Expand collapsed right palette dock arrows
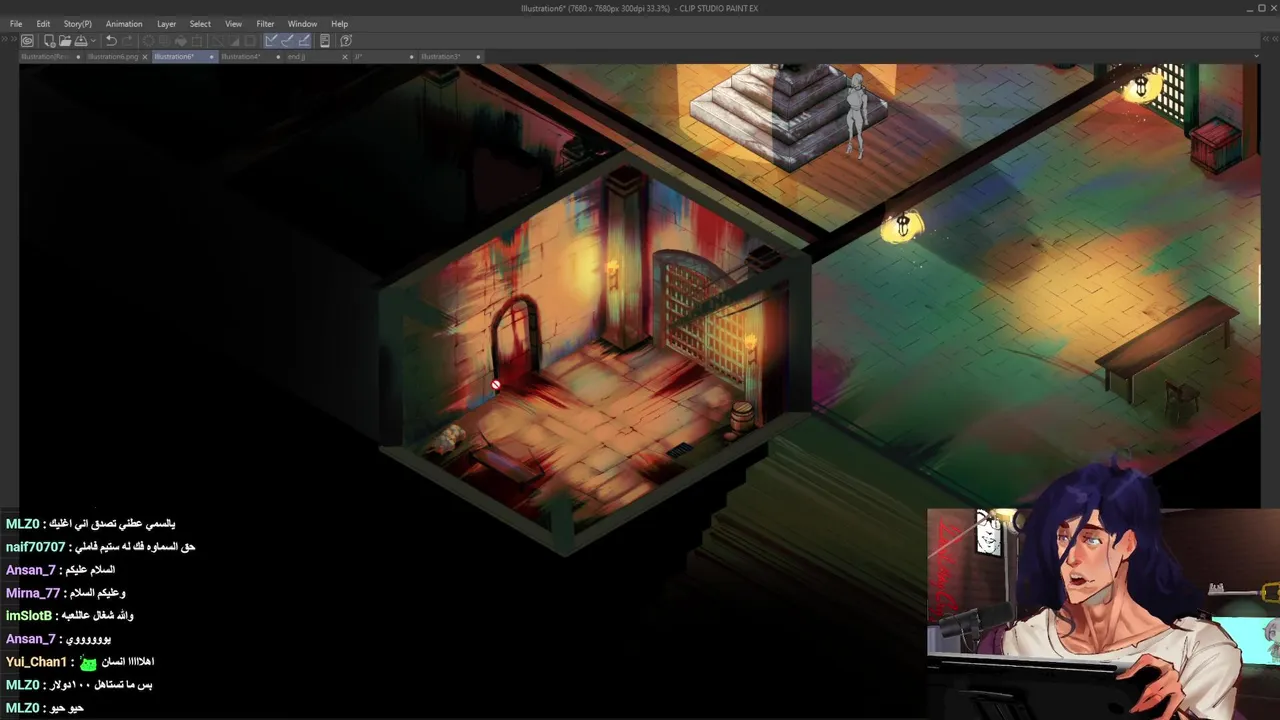 [1269, 39]
